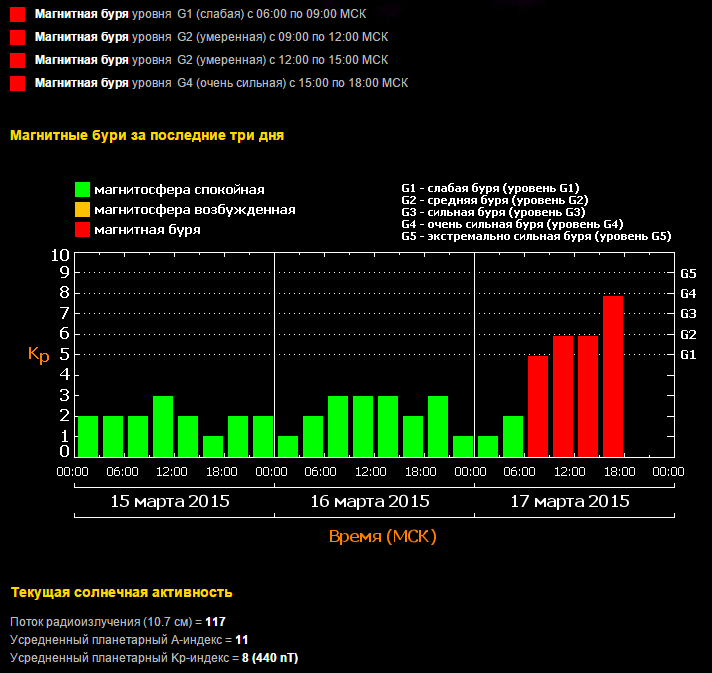Click the G1 marker on the right axis scale
This screenshot has height=673, width=712.
point(688,354)
